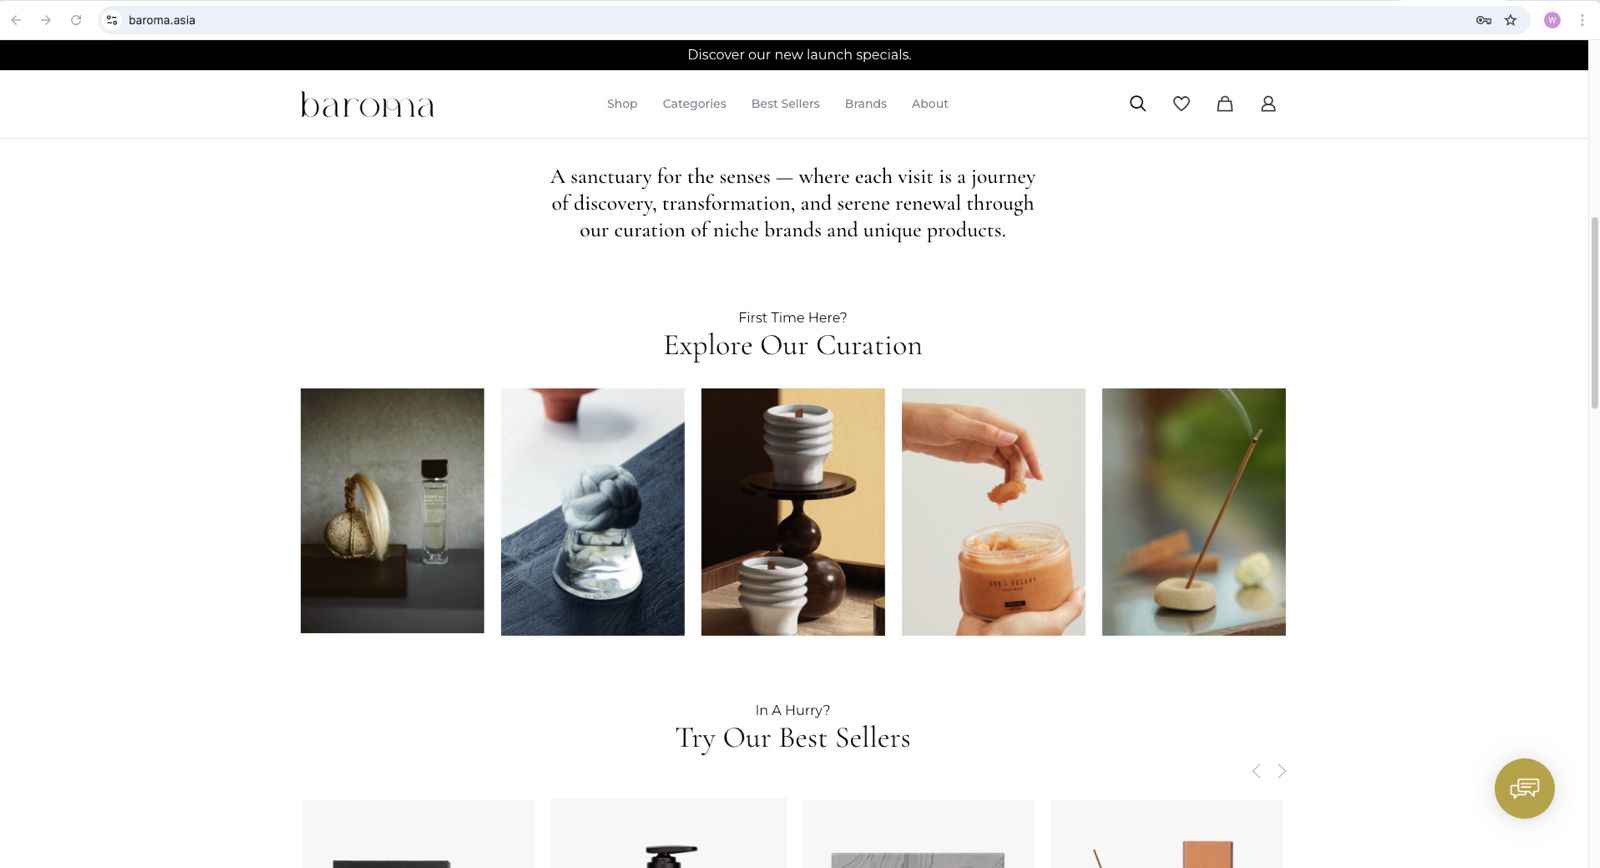
Task: Show next best sellers with right chevron
Action: tap(1282, 771)
